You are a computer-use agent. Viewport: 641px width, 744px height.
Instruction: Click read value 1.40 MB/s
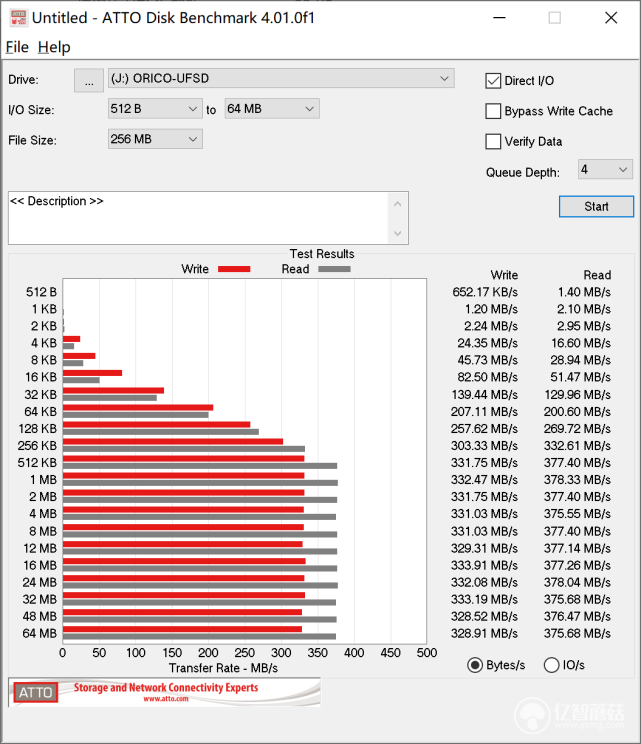tap(584, 292)
